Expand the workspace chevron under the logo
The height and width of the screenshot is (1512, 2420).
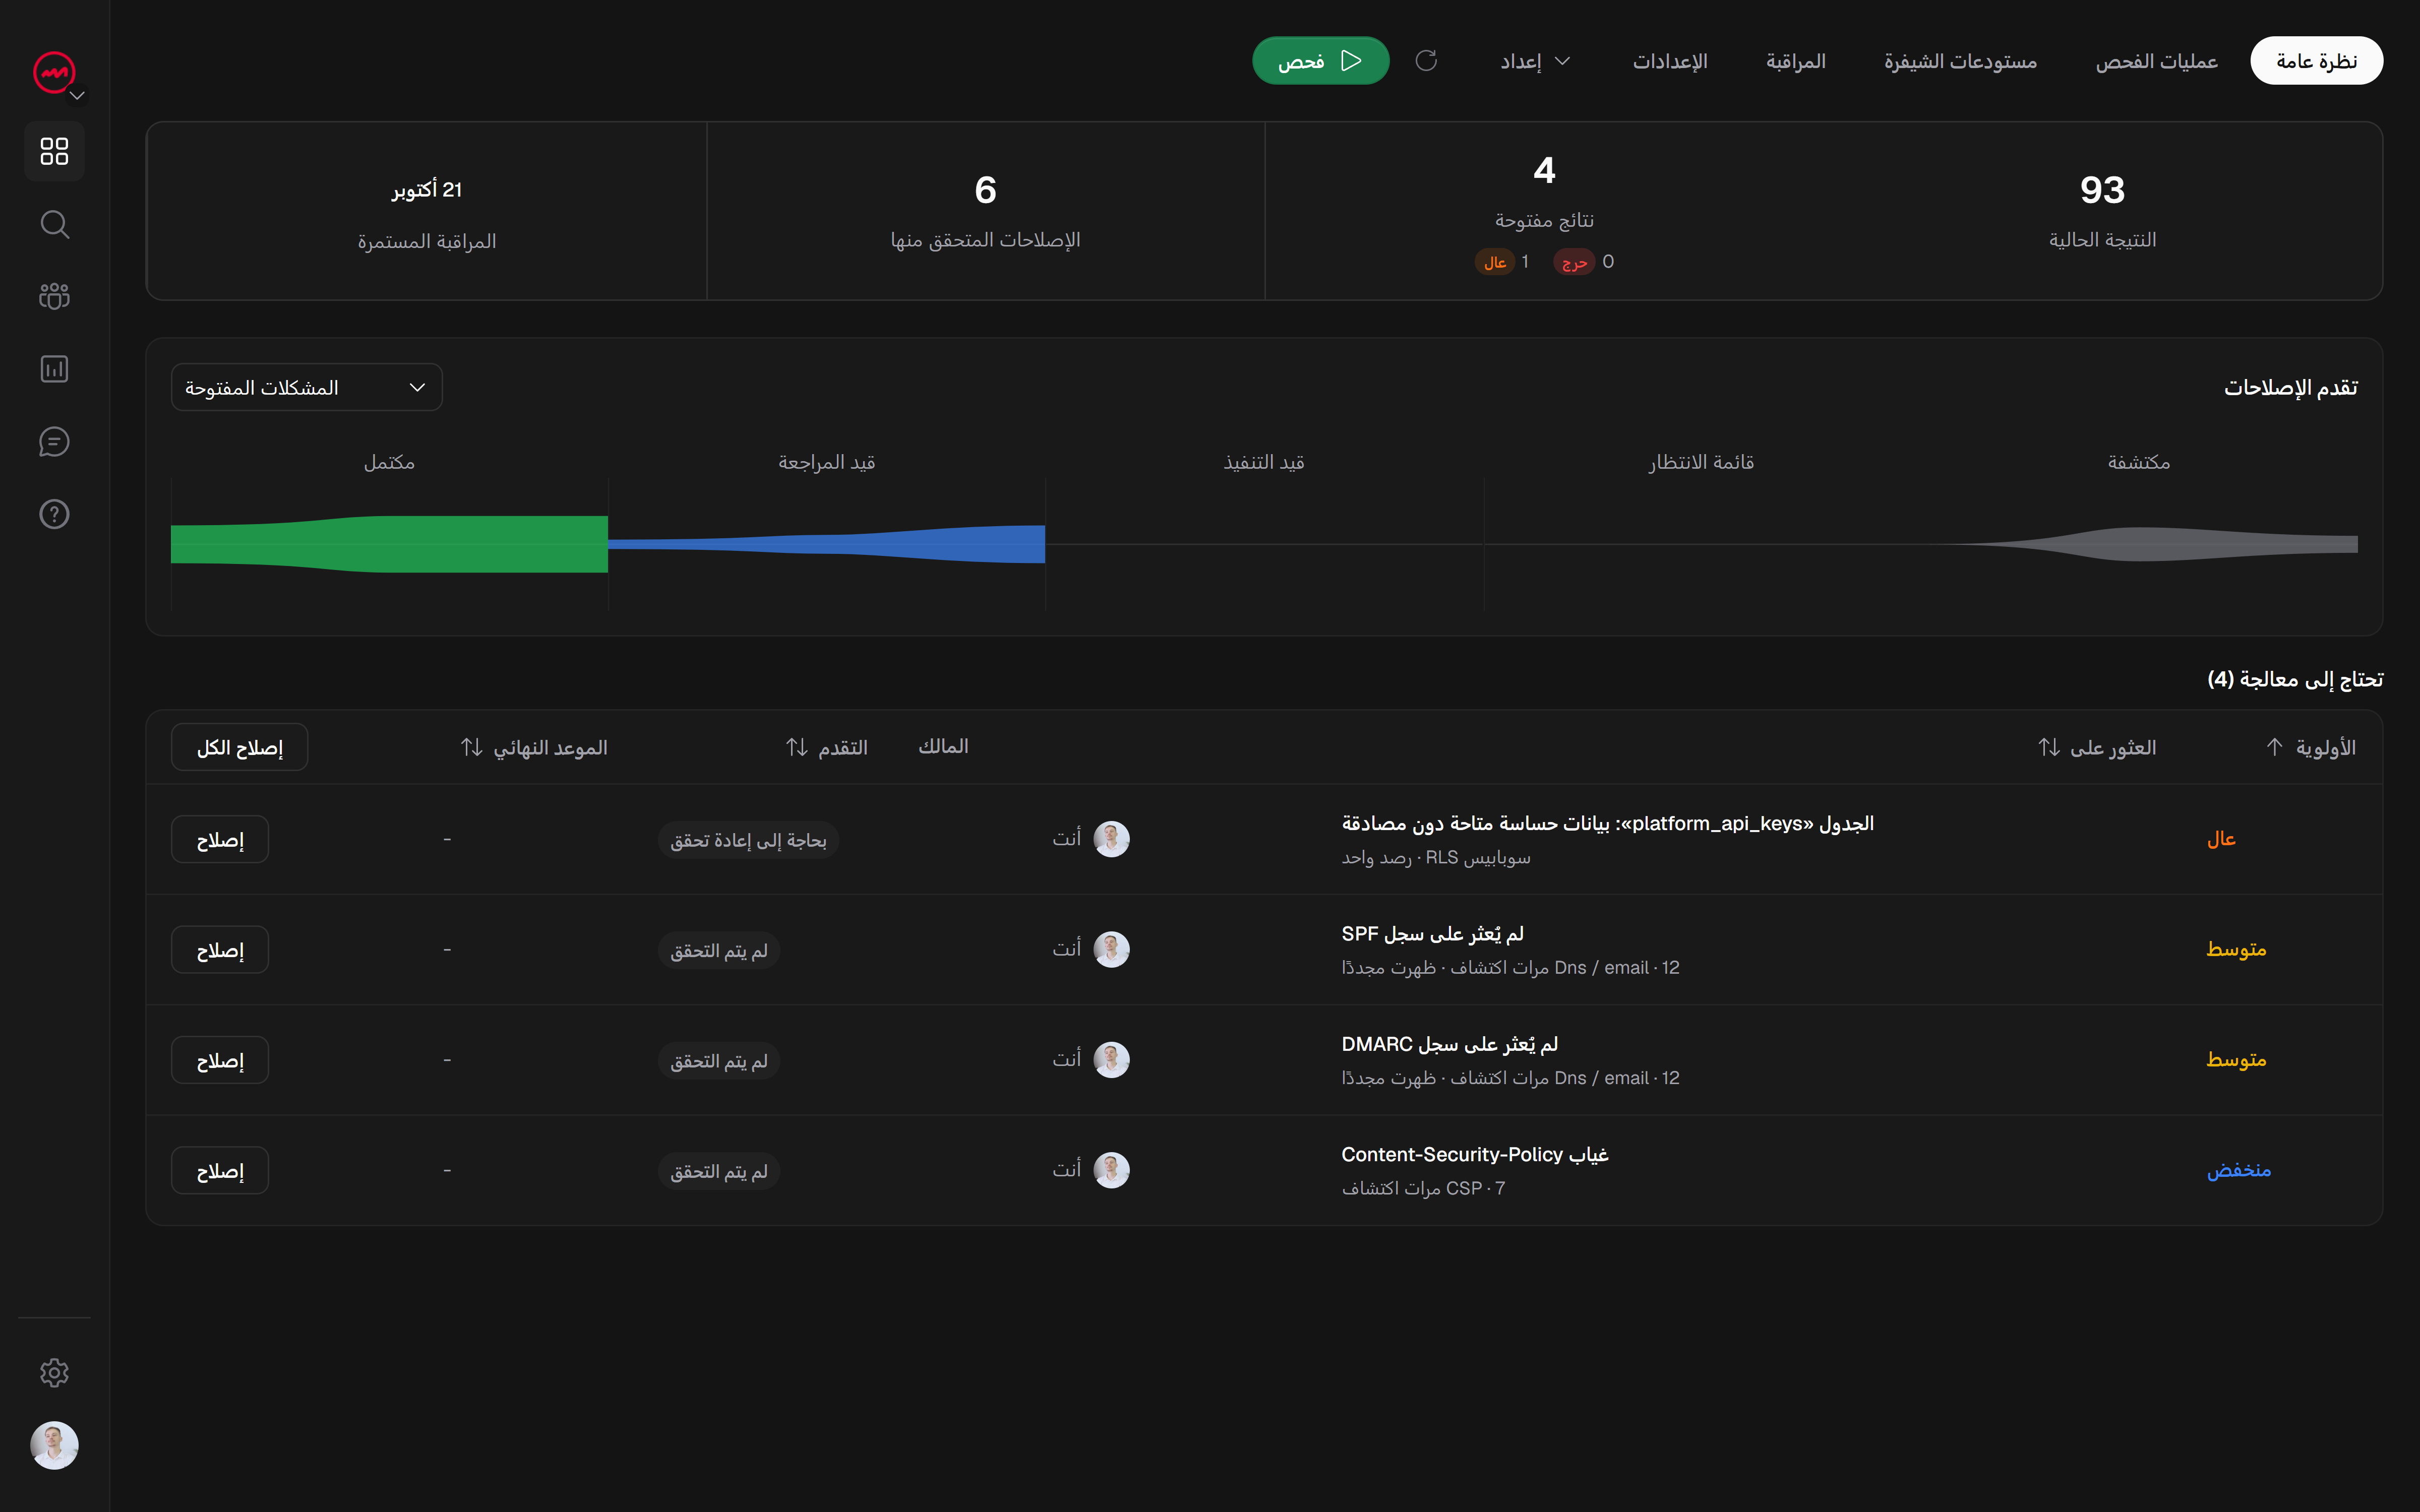(77, 96)
